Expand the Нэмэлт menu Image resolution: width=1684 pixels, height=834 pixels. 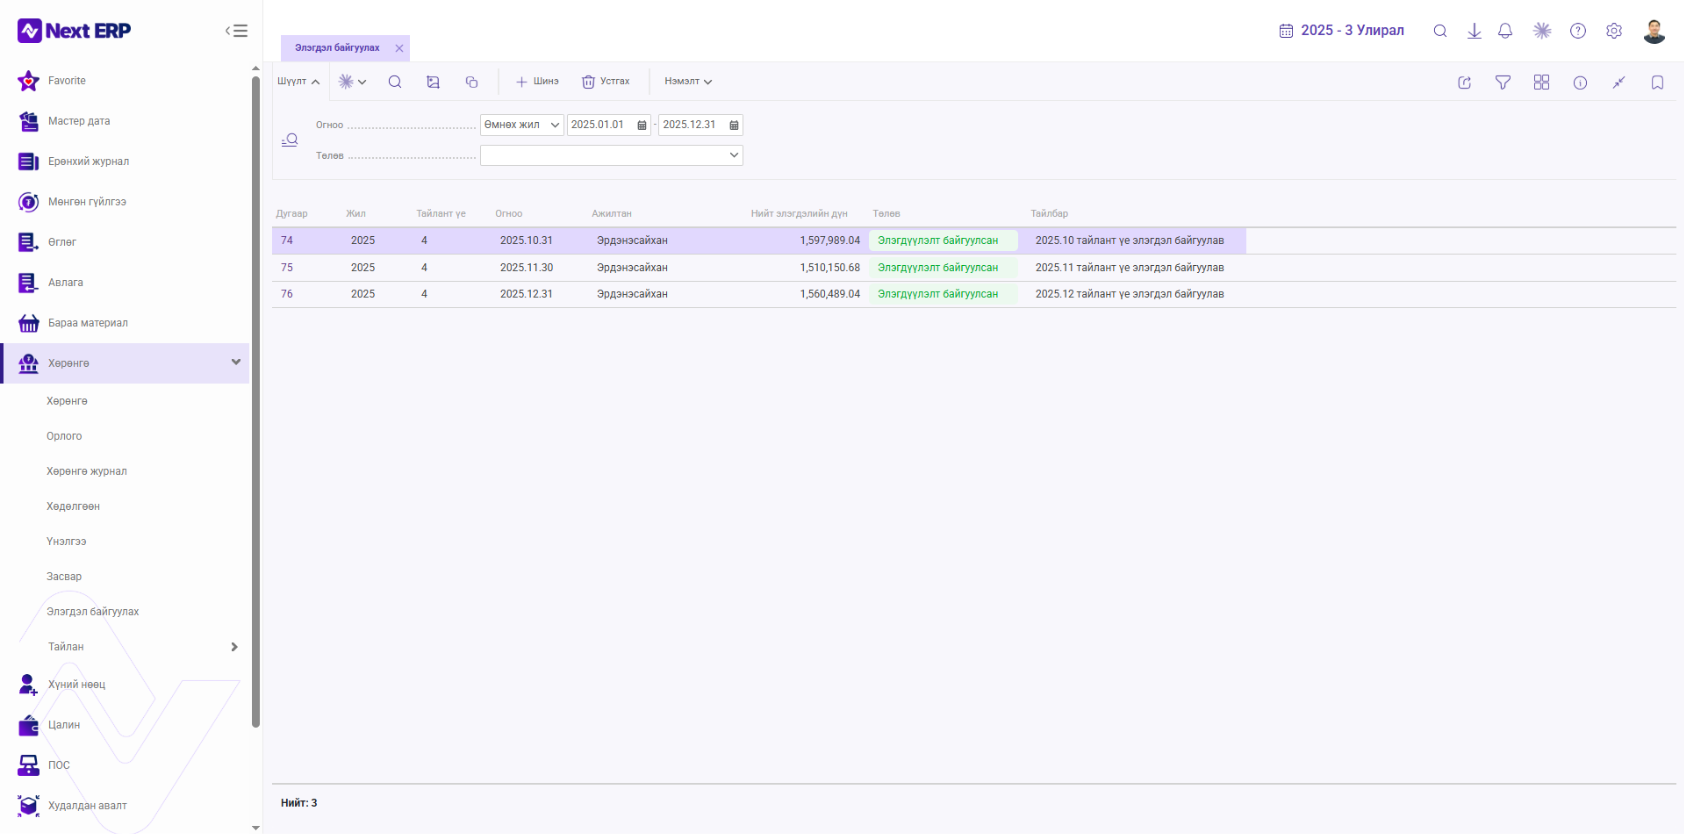click(688, 82)
